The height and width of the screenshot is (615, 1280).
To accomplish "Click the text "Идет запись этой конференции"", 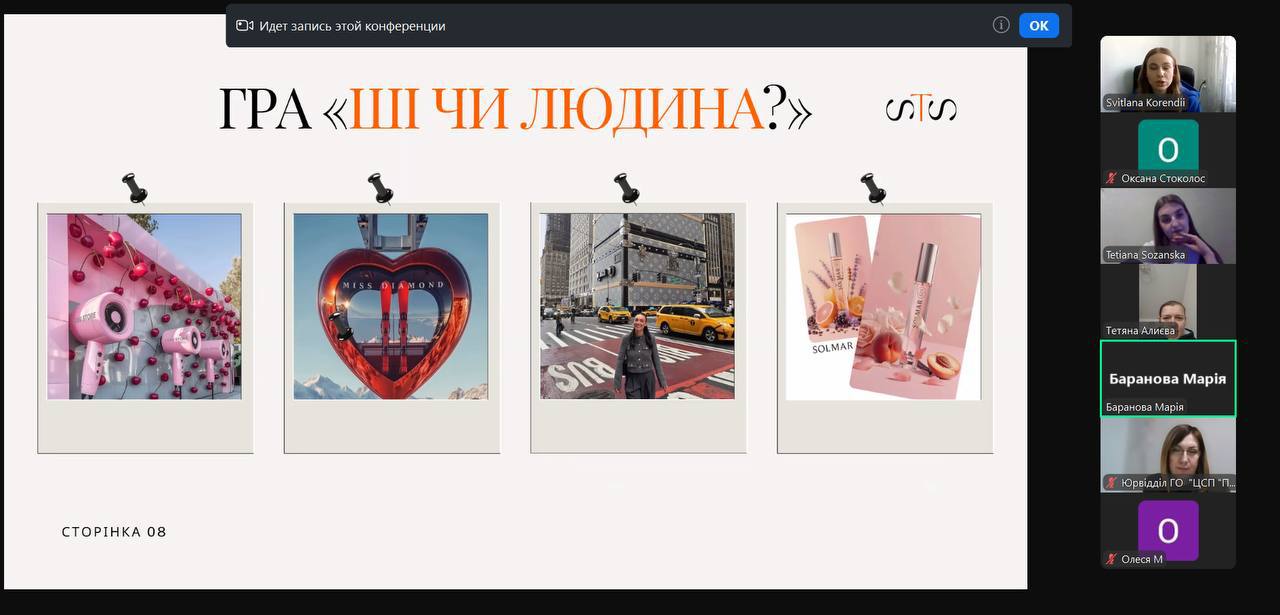I will point(352,26).
